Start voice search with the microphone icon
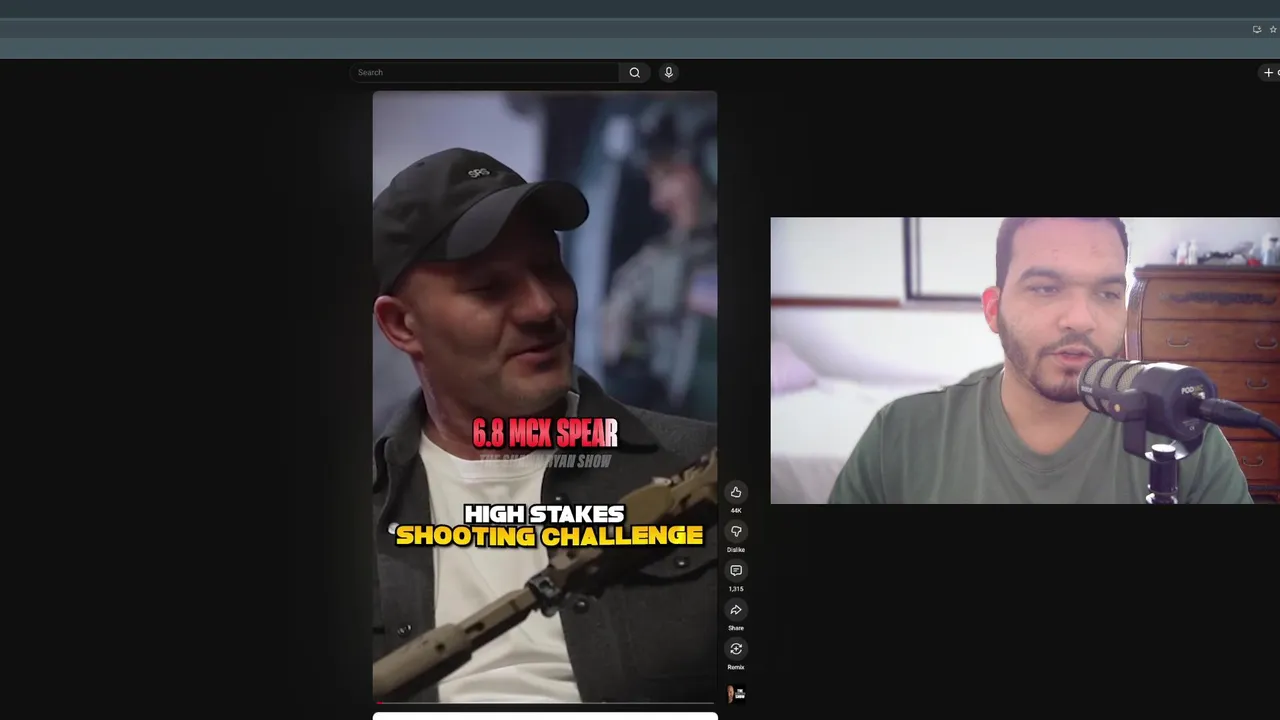The height and width of the screenshot is (720, 1280). coord(669,72)
